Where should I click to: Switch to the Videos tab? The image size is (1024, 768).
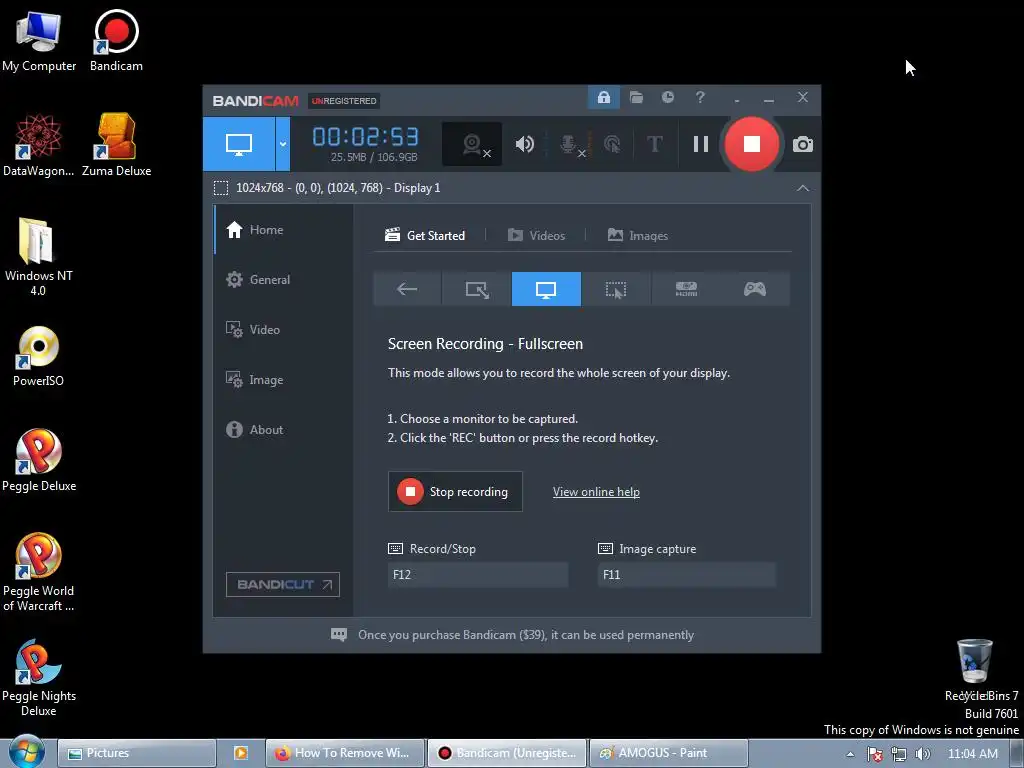pyautogui.click(x=536, y=236)
